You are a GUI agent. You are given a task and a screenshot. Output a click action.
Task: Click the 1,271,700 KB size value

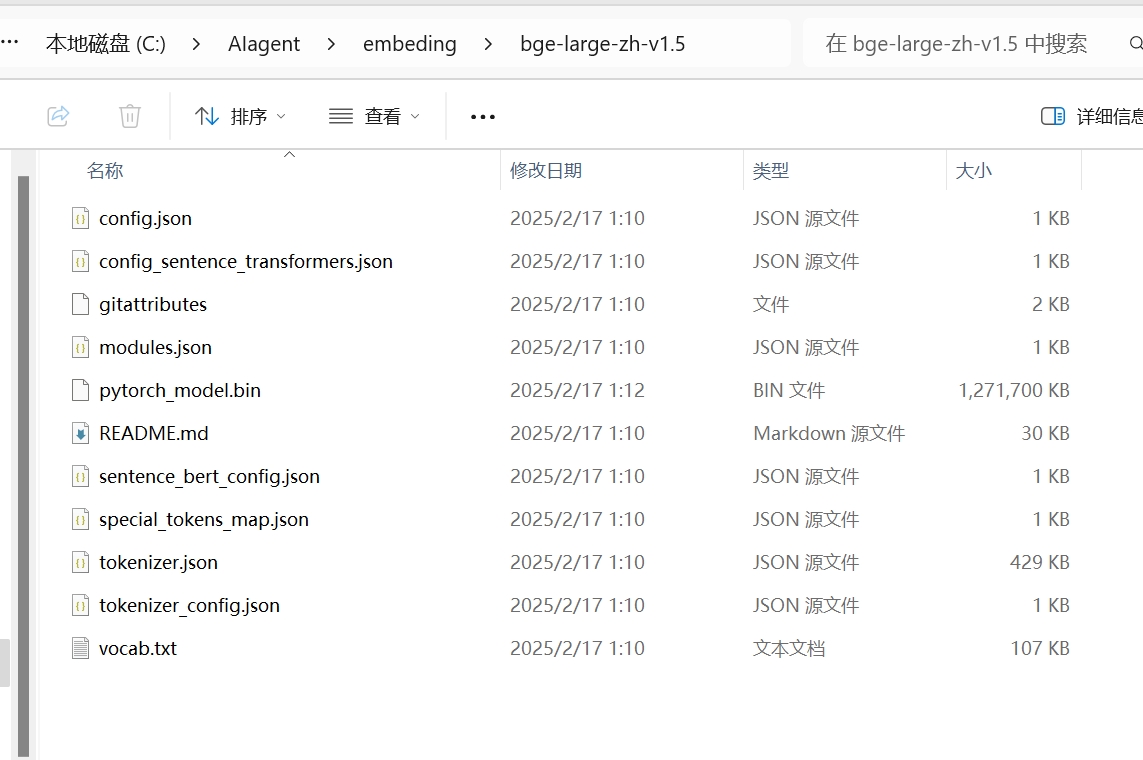tap(1014, 391)
